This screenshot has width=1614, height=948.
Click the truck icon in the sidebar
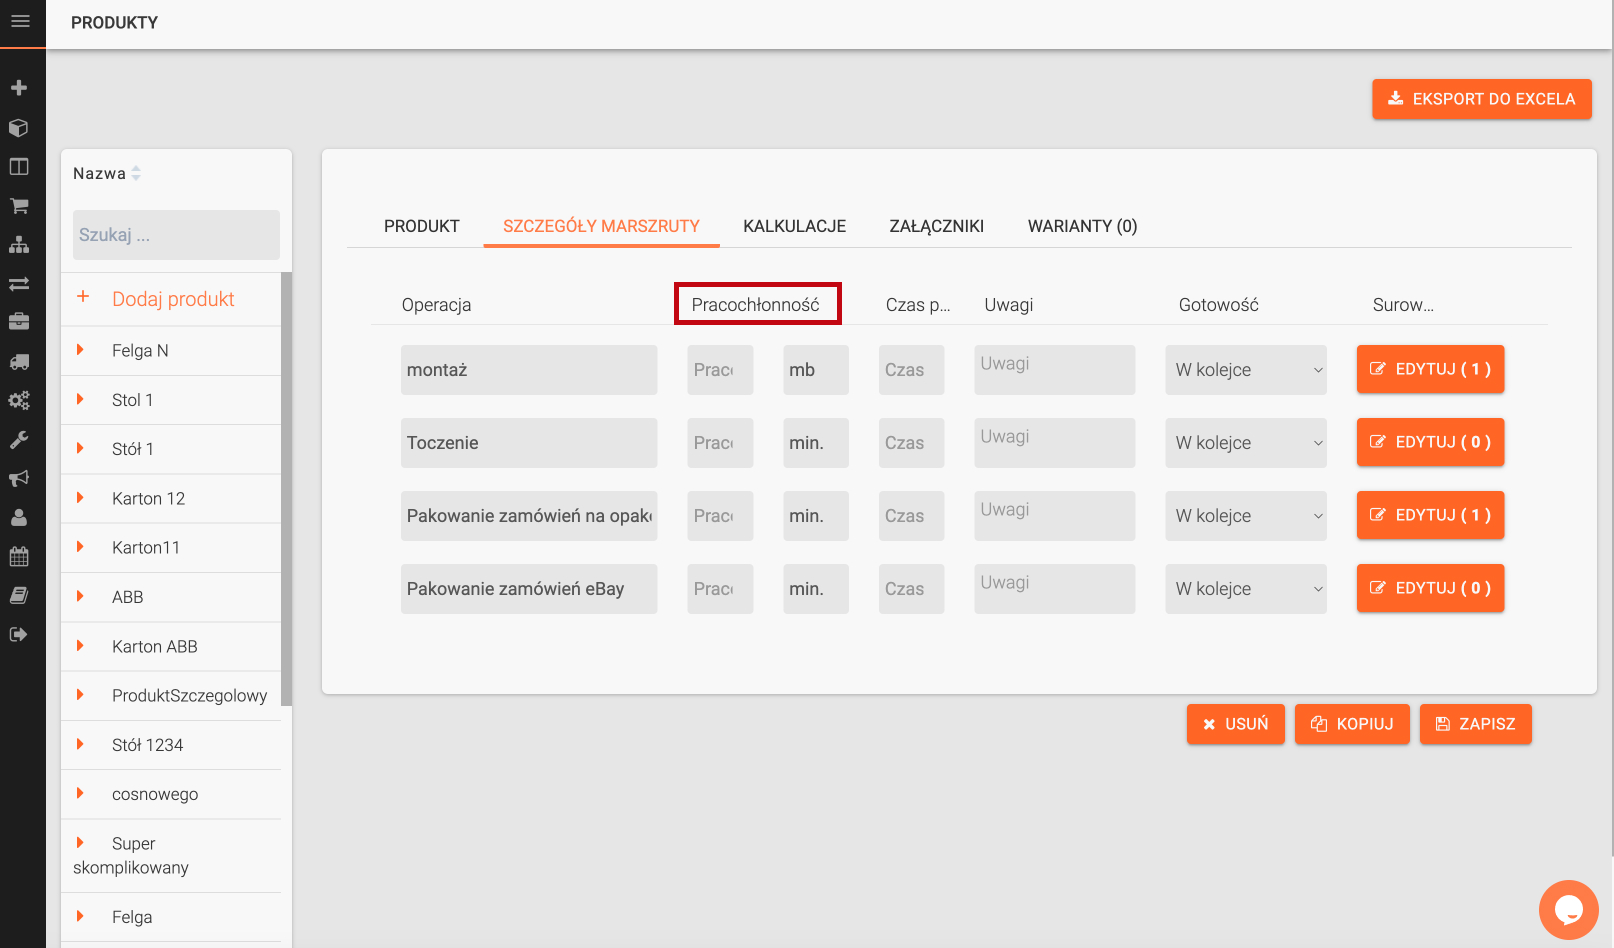19,362
